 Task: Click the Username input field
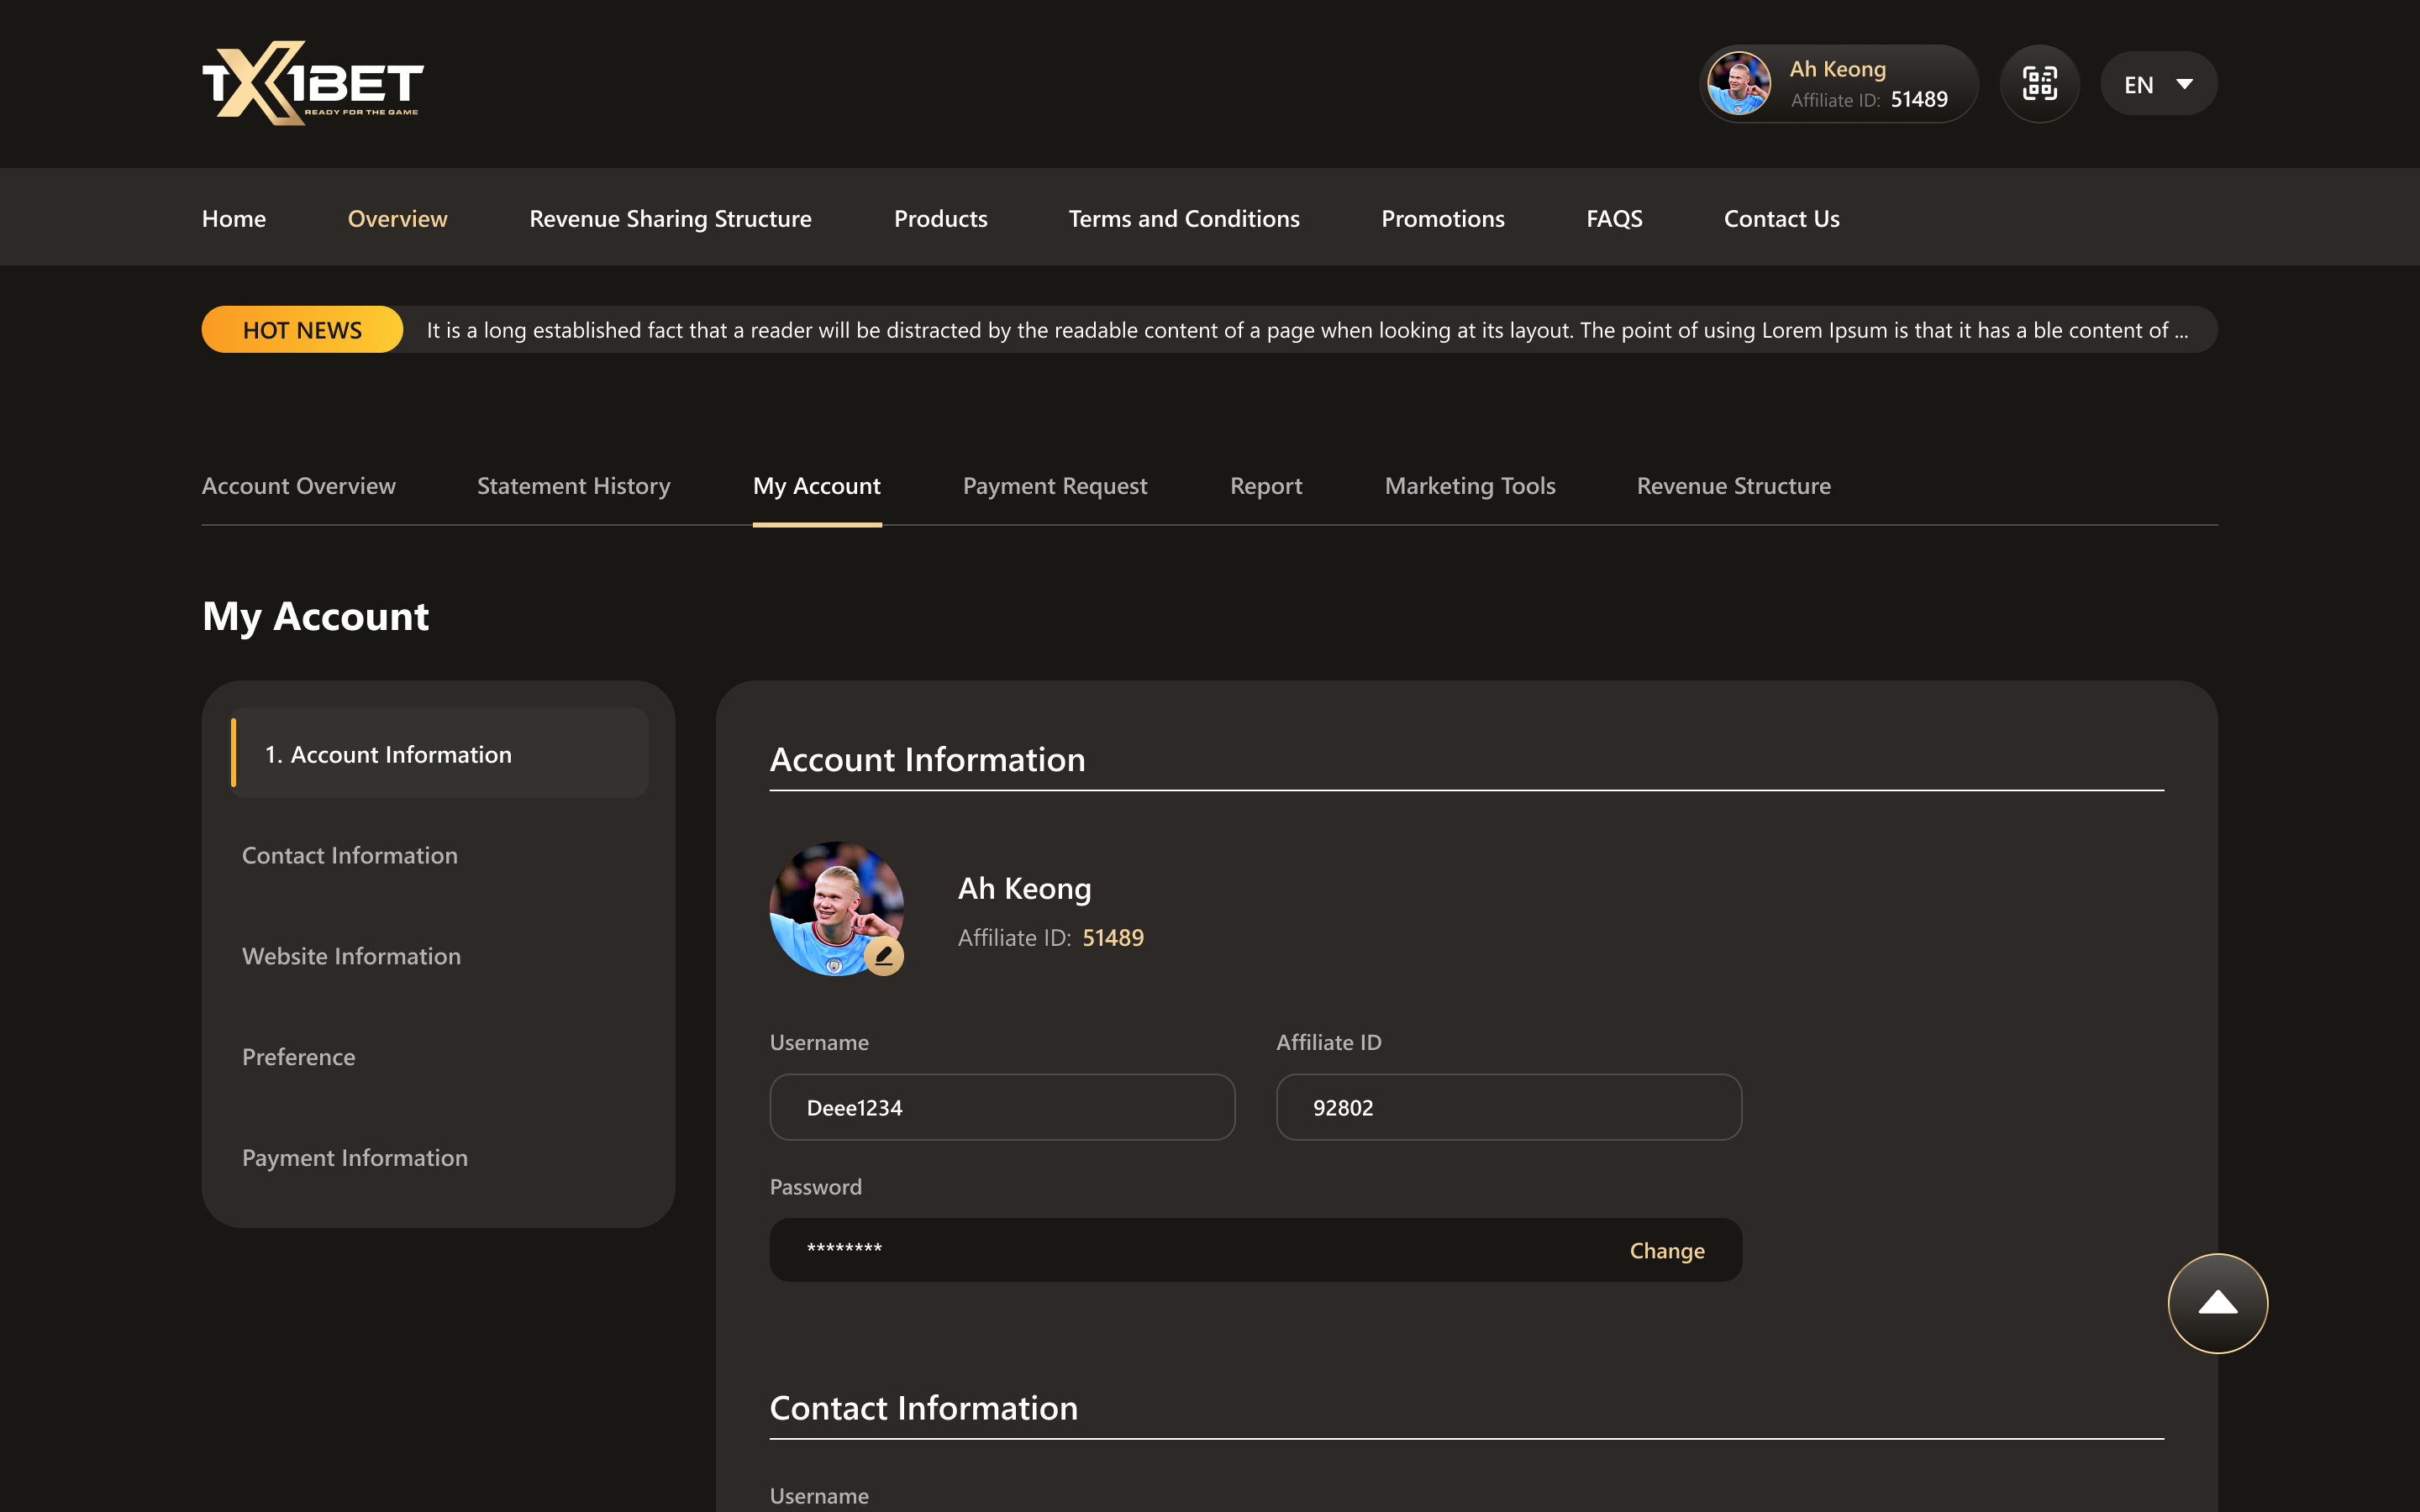coord(1002,1108)
